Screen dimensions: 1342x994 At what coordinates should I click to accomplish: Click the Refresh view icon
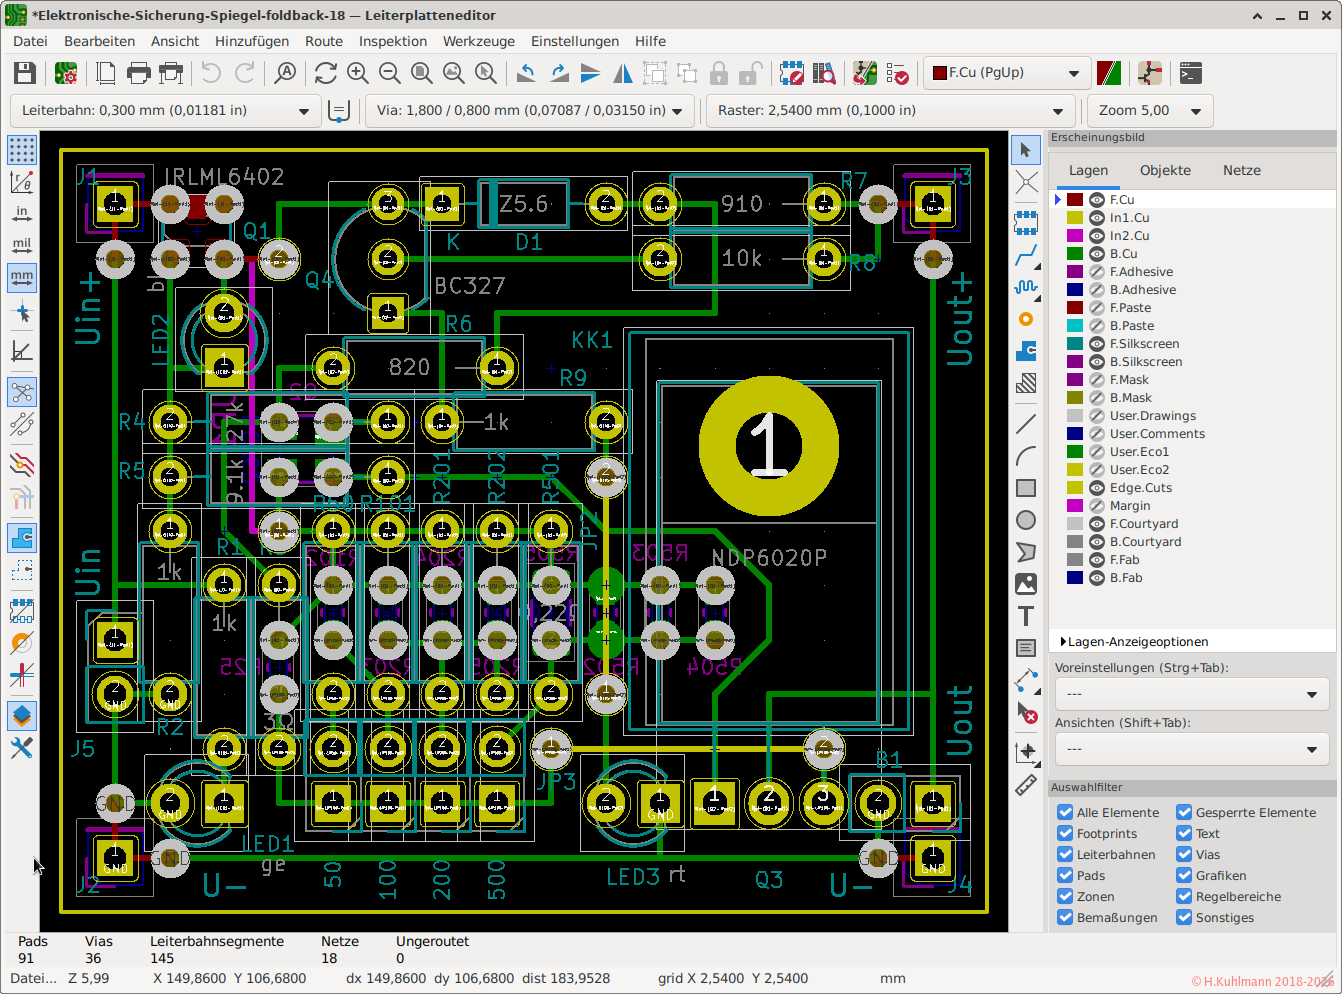tap(325, 73)
